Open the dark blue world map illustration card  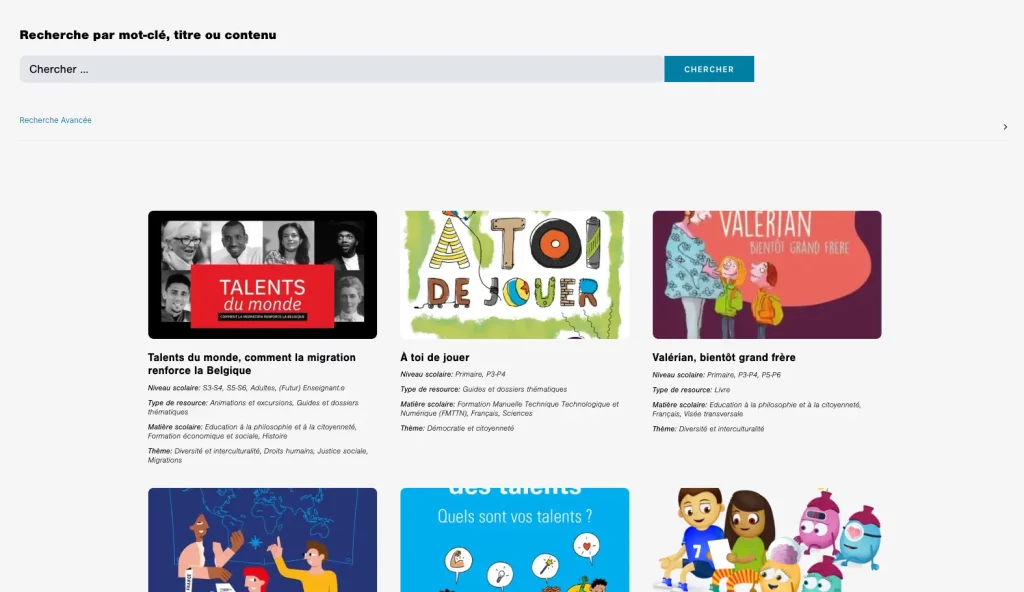tap(263, 540)
